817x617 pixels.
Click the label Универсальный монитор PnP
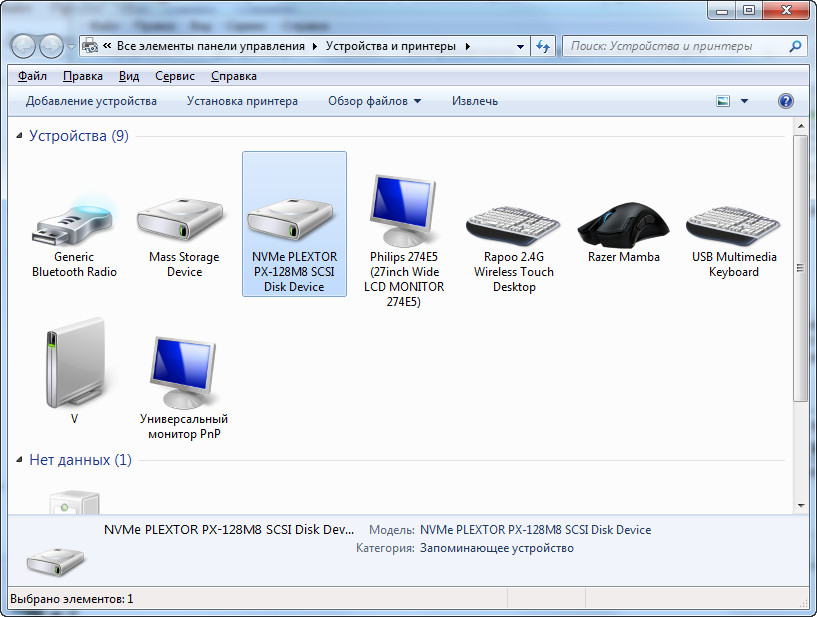click(x=184, y=426)
